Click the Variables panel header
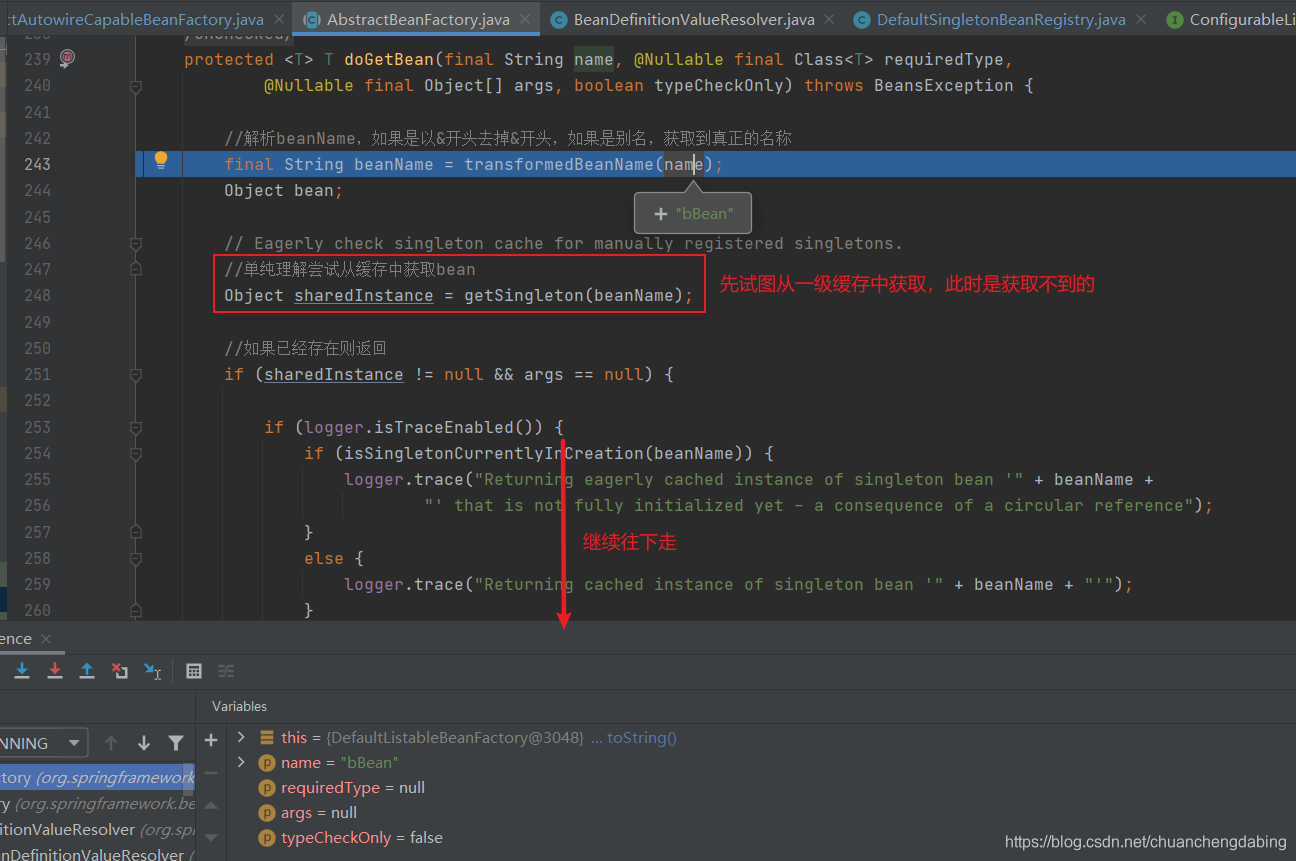The width and height of the screenshot is (1296, 861). pos(239,706)
